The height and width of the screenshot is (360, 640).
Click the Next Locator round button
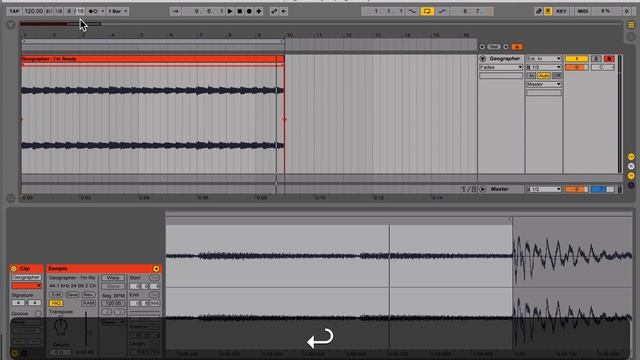pos(506,47)
